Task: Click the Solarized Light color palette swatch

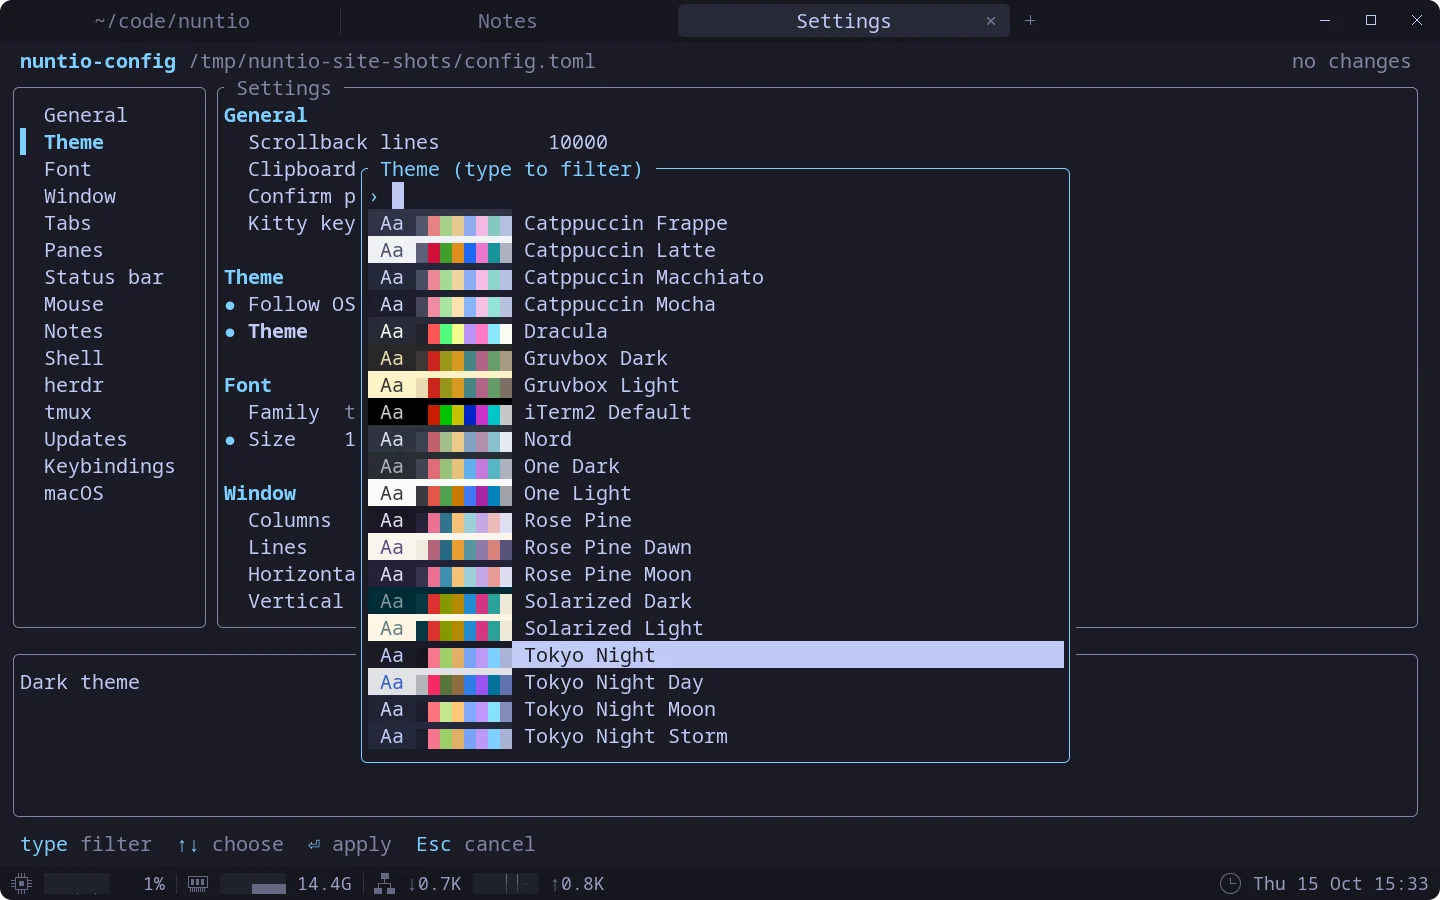Action: (x=464, y=628)
